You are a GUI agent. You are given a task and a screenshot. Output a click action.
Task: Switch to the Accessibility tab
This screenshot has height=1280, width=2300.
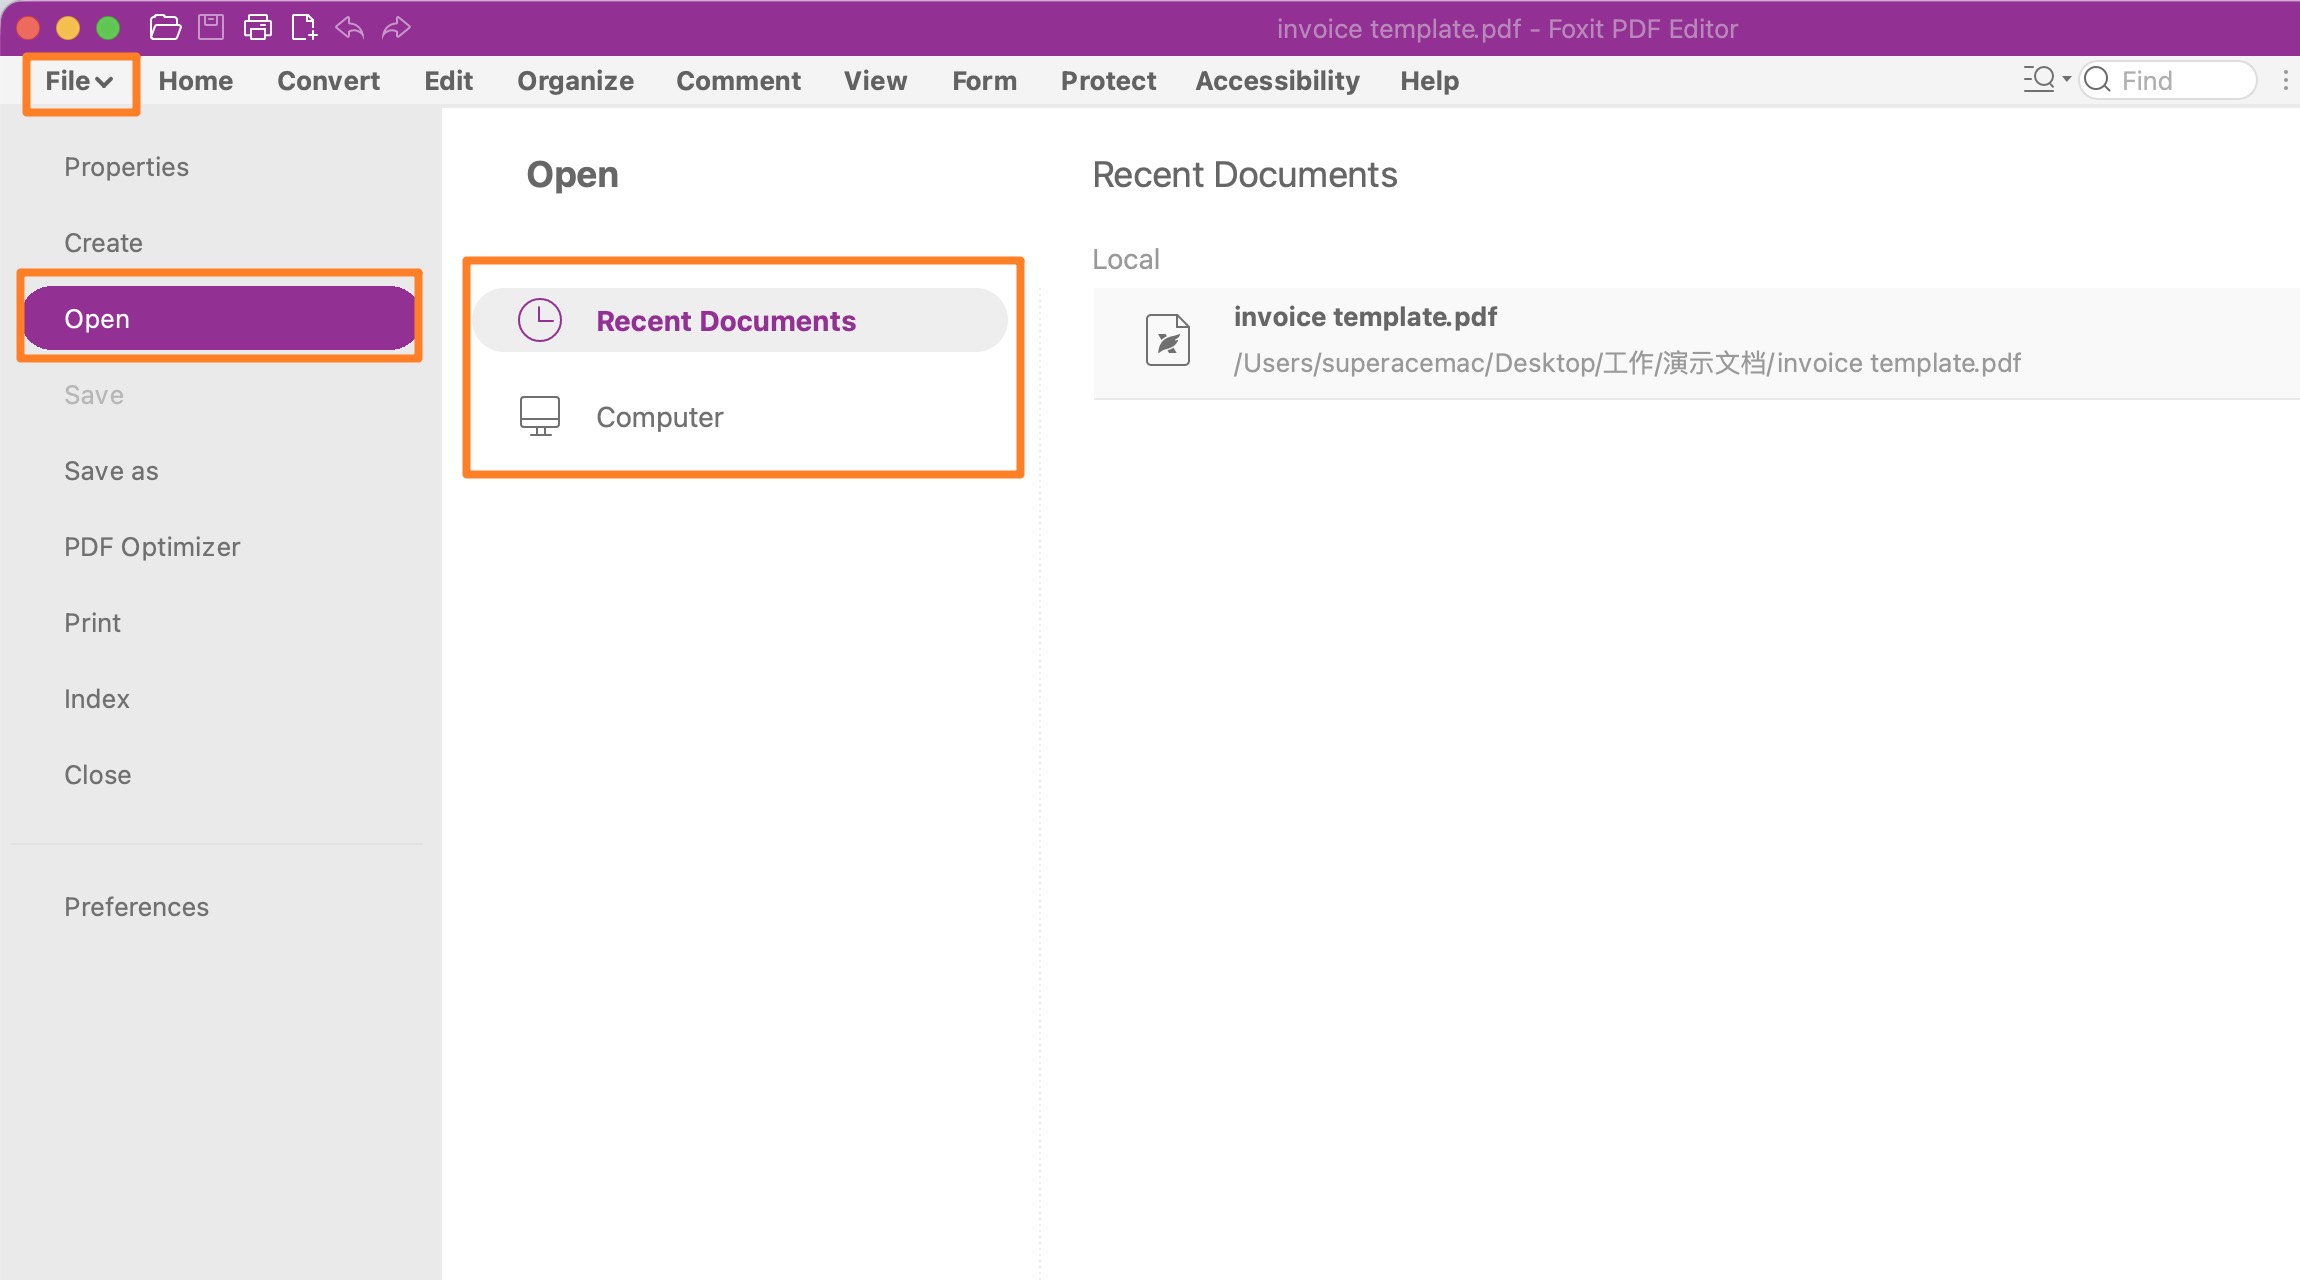pyautogui.click(x=1277, y=81)
